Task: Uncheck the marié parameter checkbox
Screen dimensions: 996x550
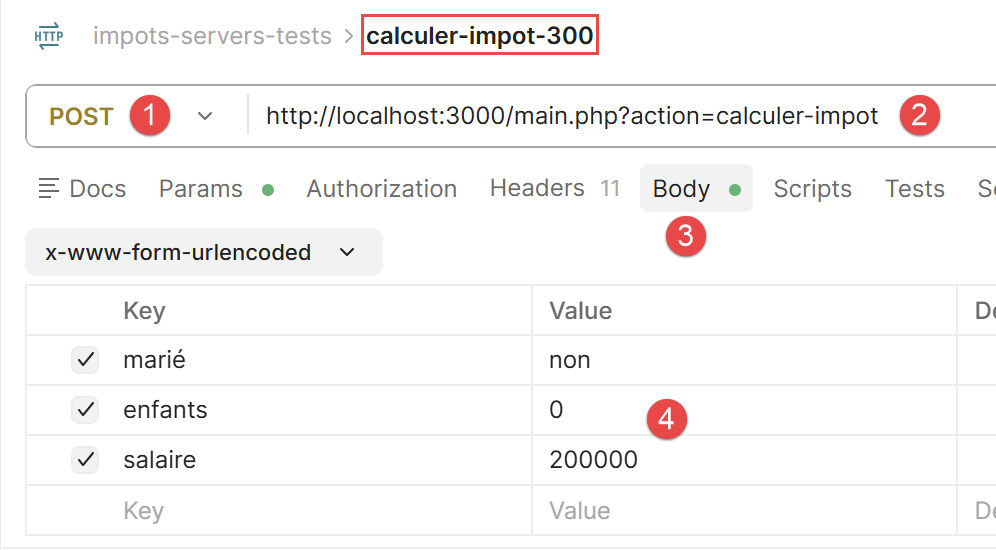Action: 85,360
